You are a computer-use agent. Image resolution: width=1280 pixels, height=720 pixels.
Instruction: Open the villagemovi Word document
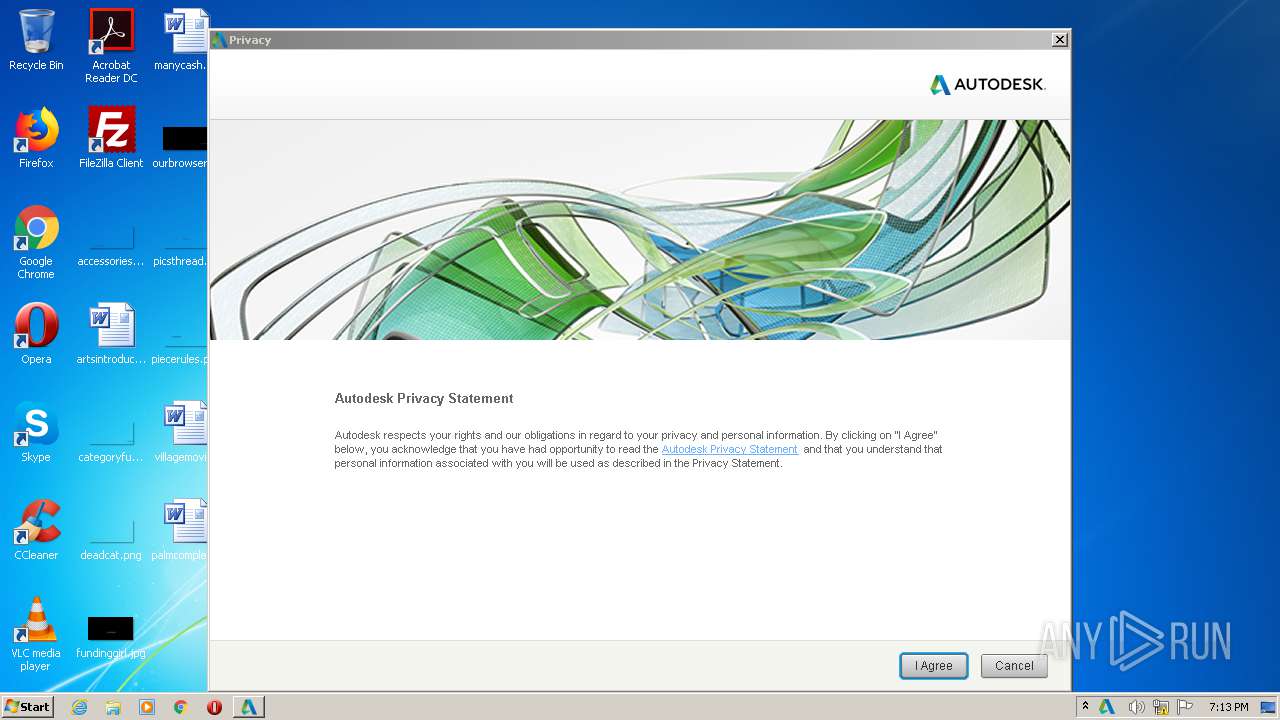(x=180, y=432)
